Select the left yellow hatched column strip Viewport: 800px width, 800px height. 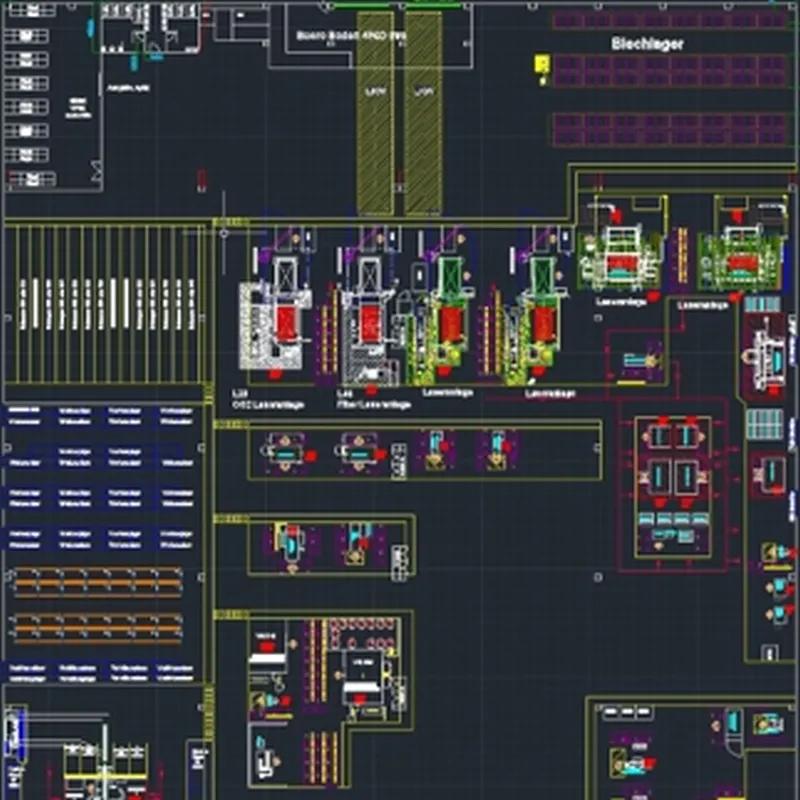coord(375,112)
